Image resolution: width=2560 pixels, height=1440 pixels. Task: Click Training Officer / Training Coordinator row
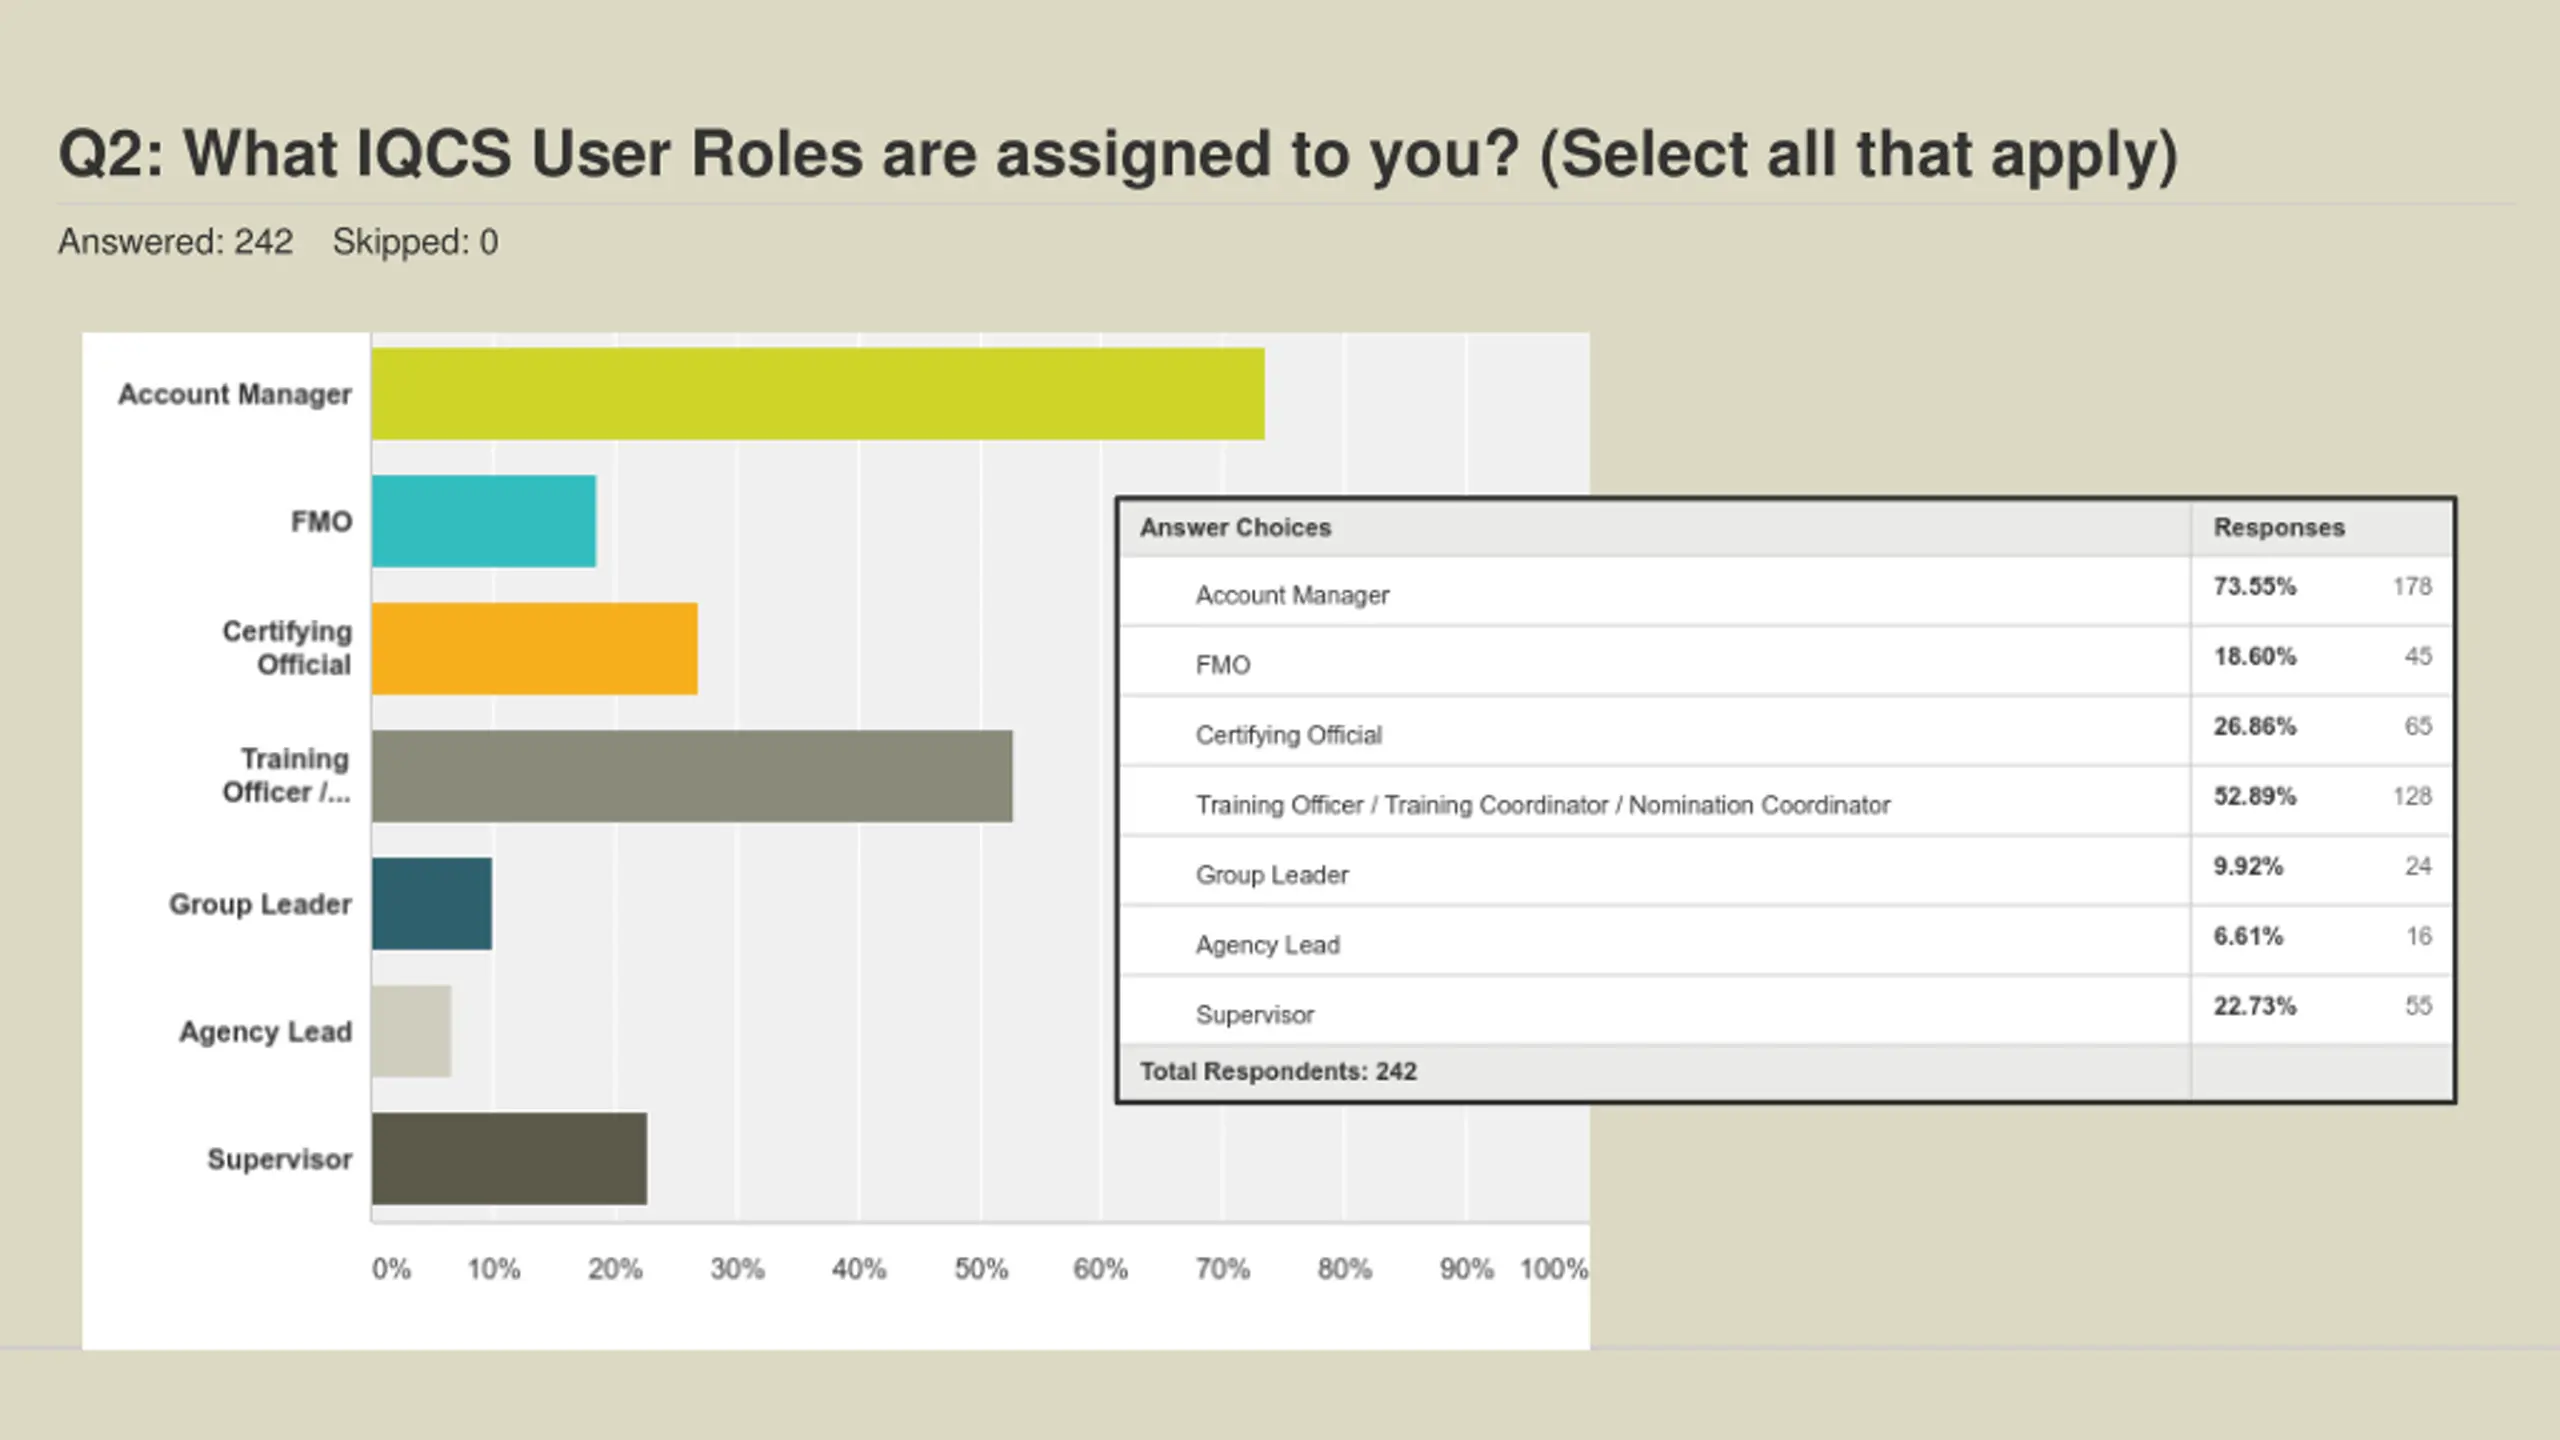[x=1542, y=805]
